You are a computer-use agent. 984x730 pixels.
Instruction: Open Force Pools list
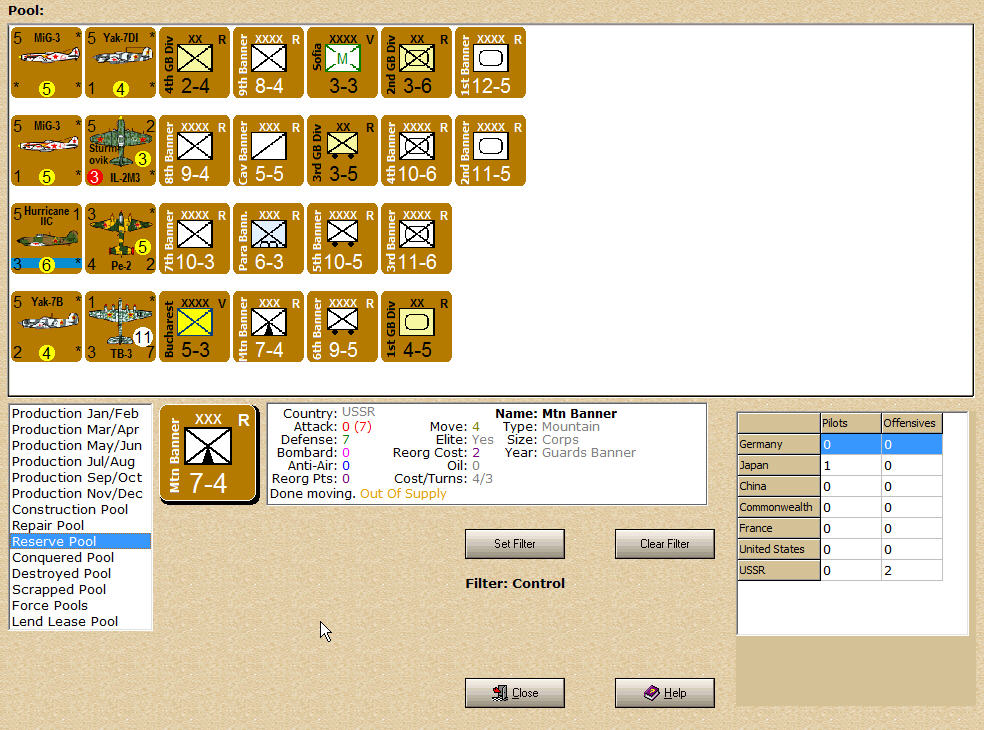click(80, 606)
